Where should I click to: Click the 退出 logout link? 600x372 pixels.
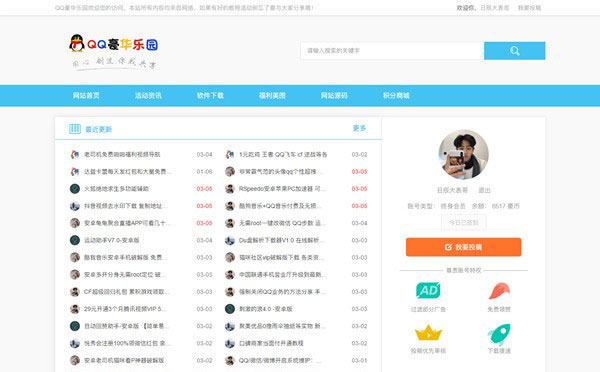pos(484,190)
